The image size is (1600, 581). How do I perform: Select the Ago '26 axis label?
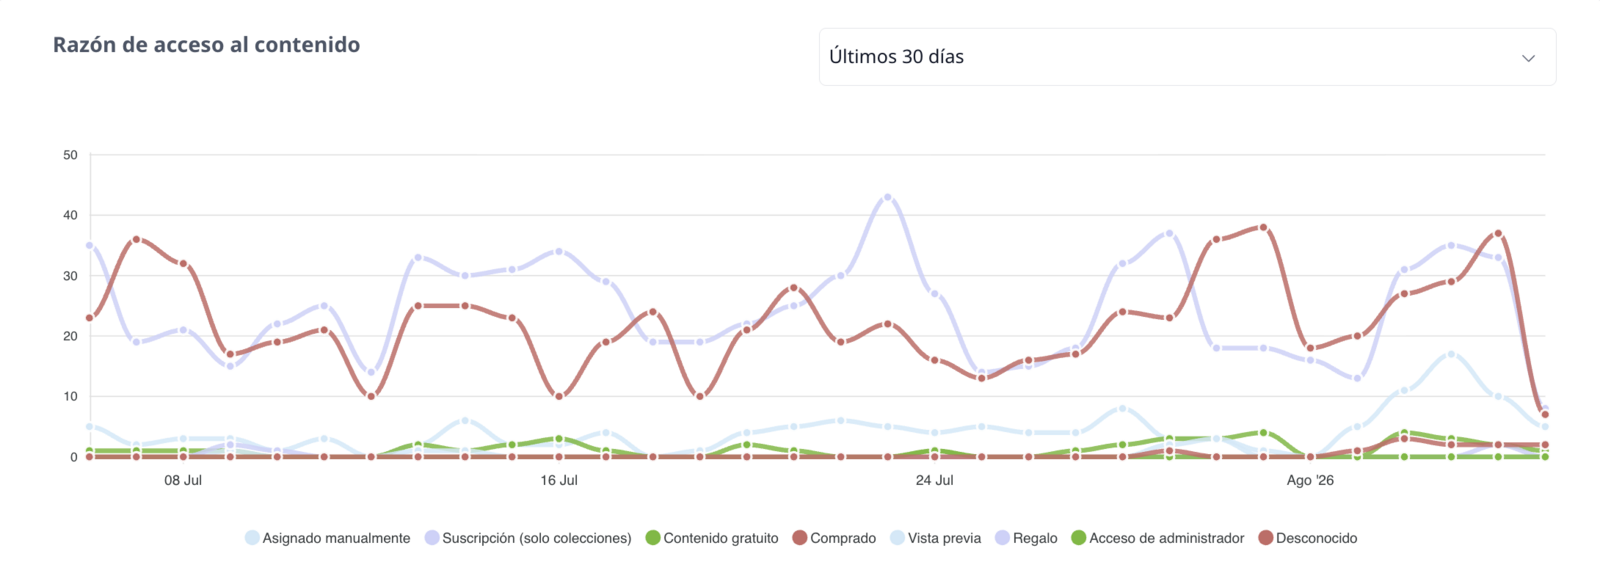point(1310,481)
